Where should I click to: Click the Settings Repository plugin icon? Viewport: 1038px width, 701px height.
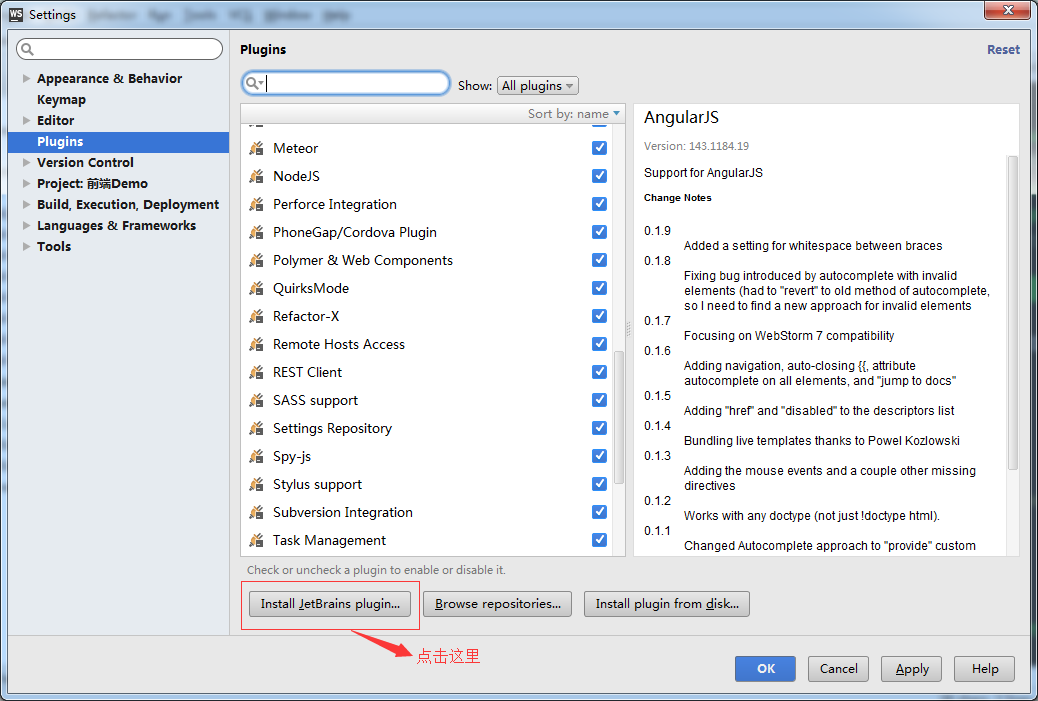coord(256,428)
